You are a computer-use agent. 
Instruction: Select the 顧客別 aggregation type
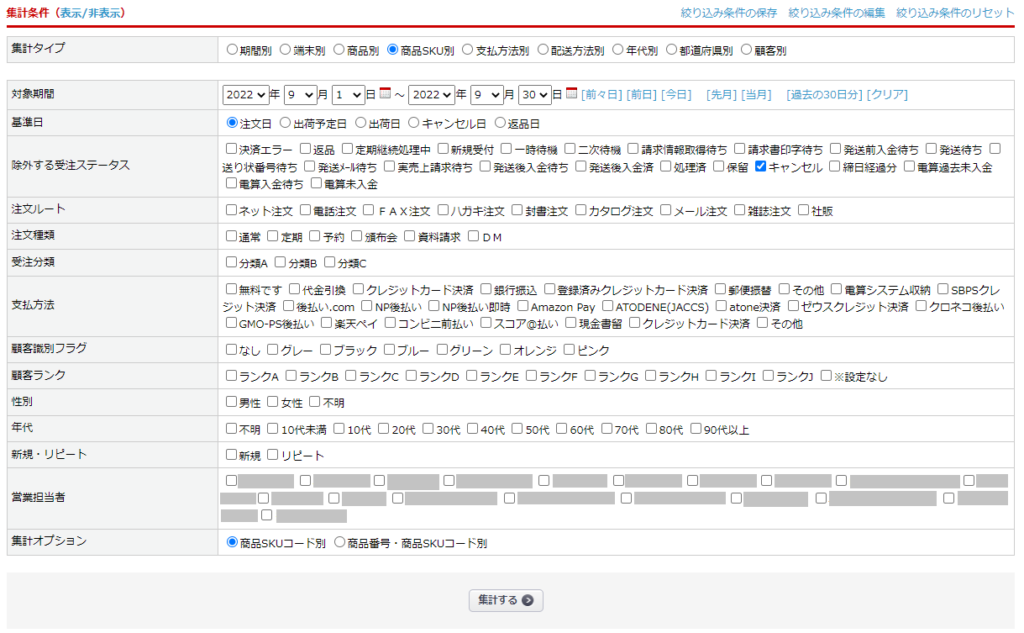point(746,48)
